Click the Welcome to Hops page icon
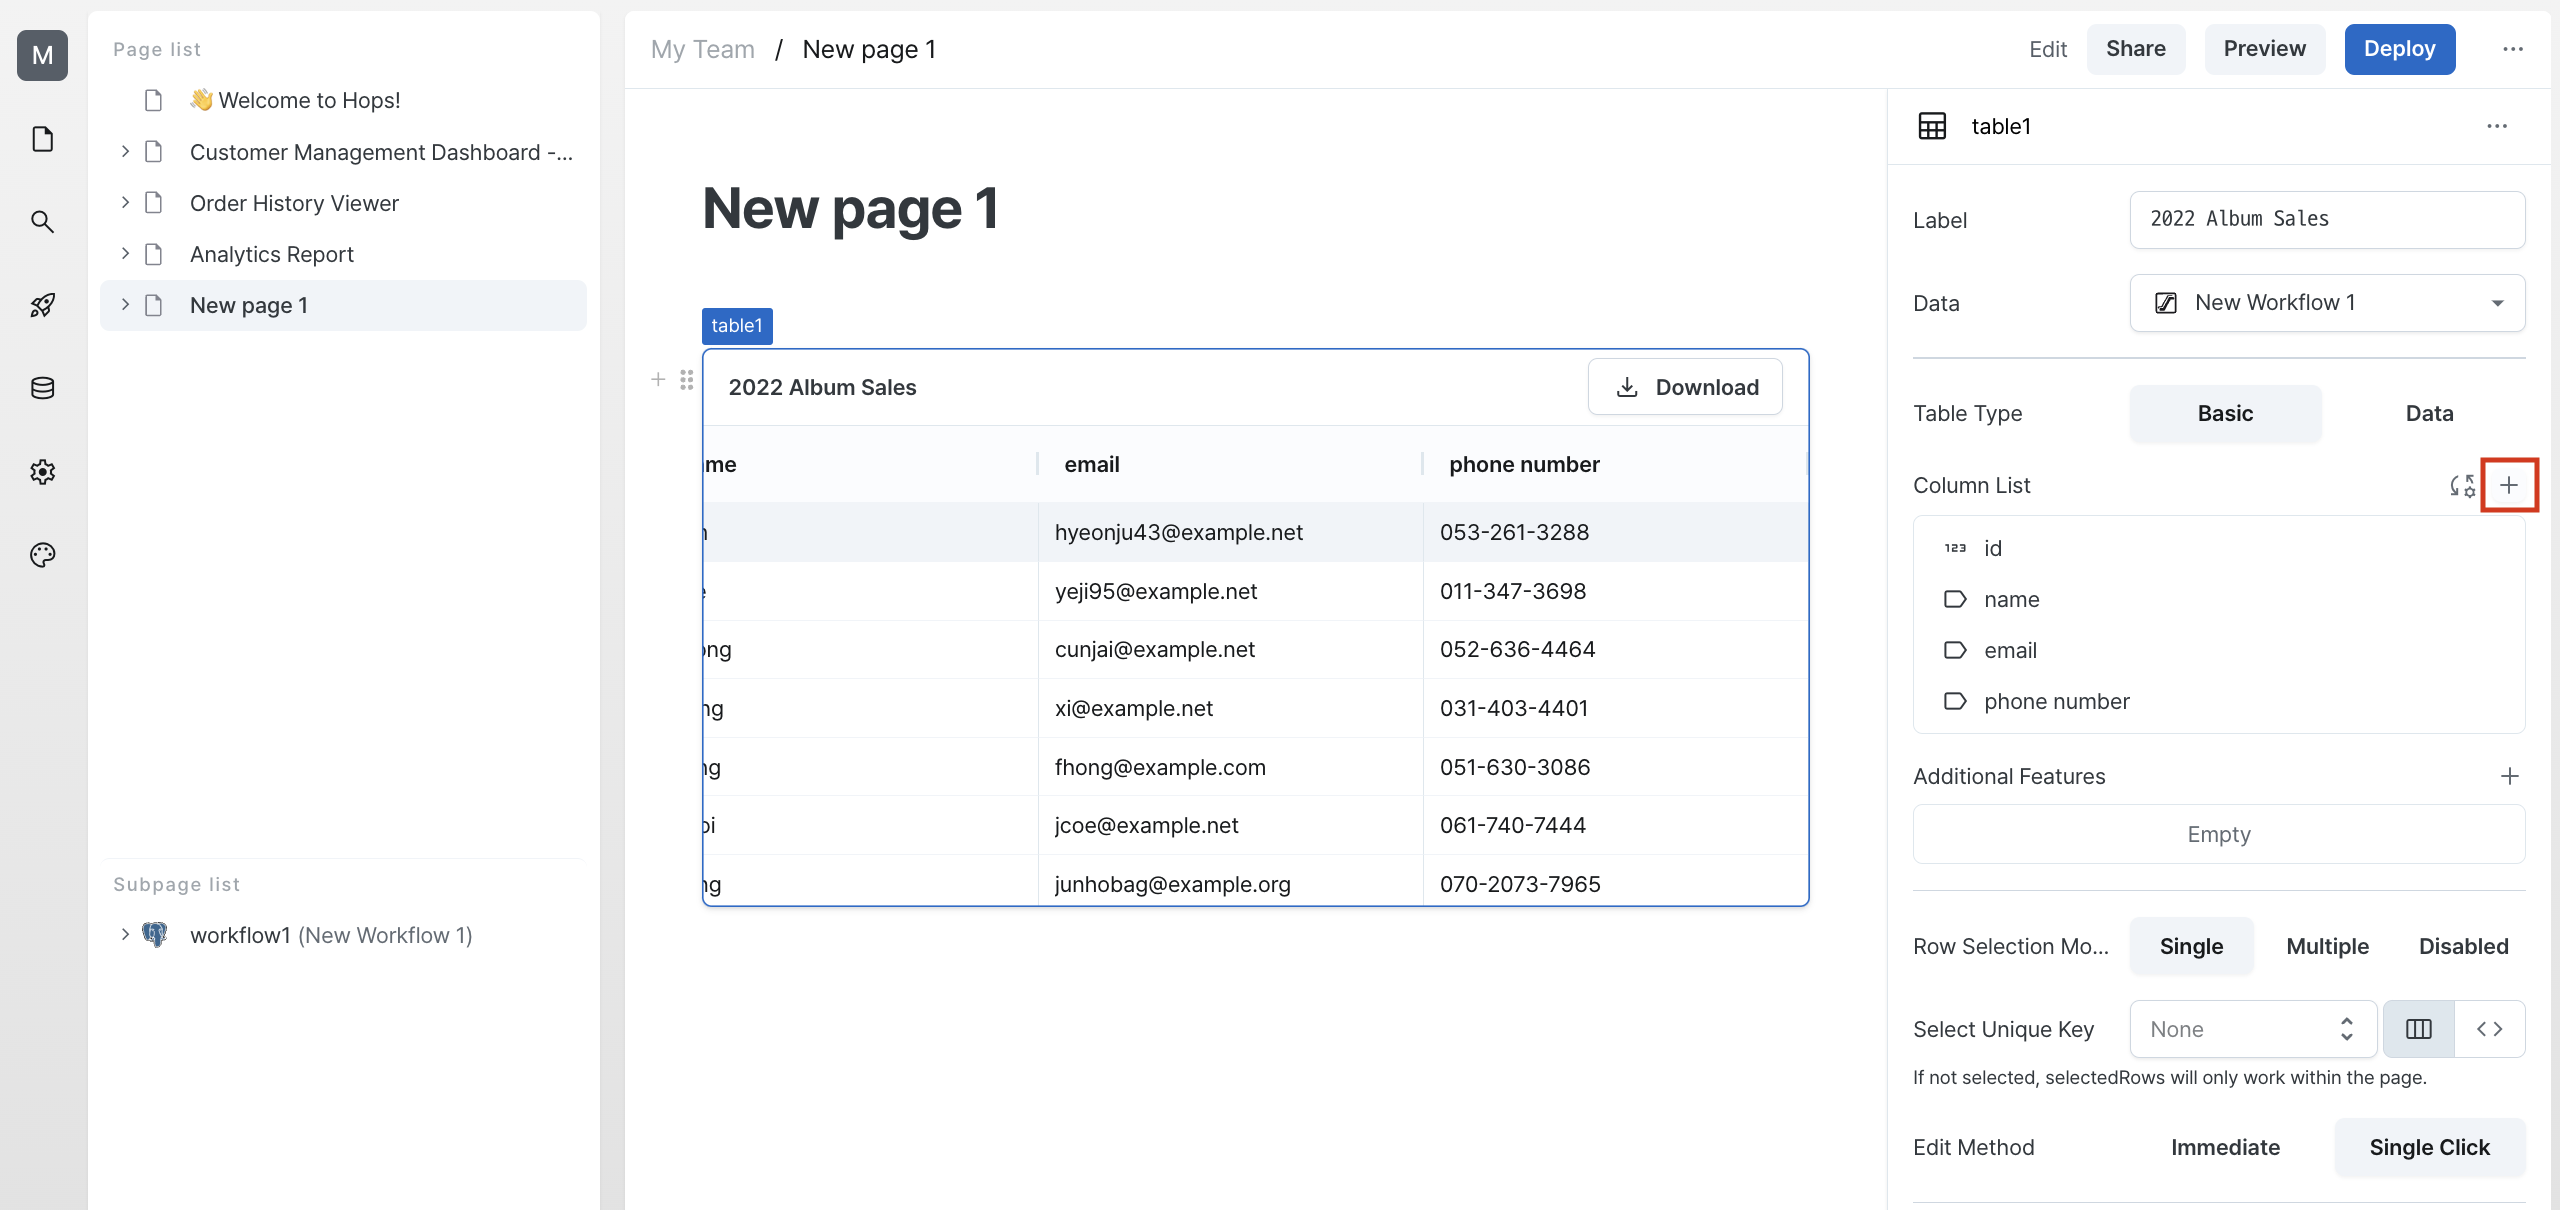 (153, 100)
